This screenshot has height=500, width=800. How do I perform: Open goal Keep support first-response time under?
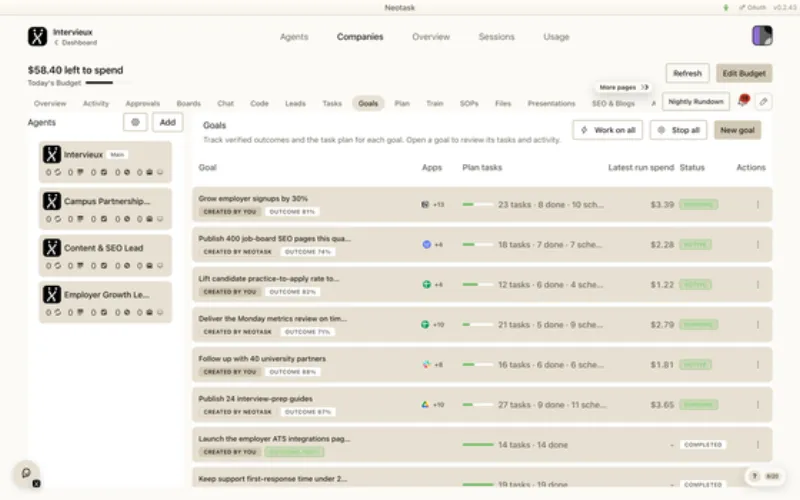coord(272,479)
